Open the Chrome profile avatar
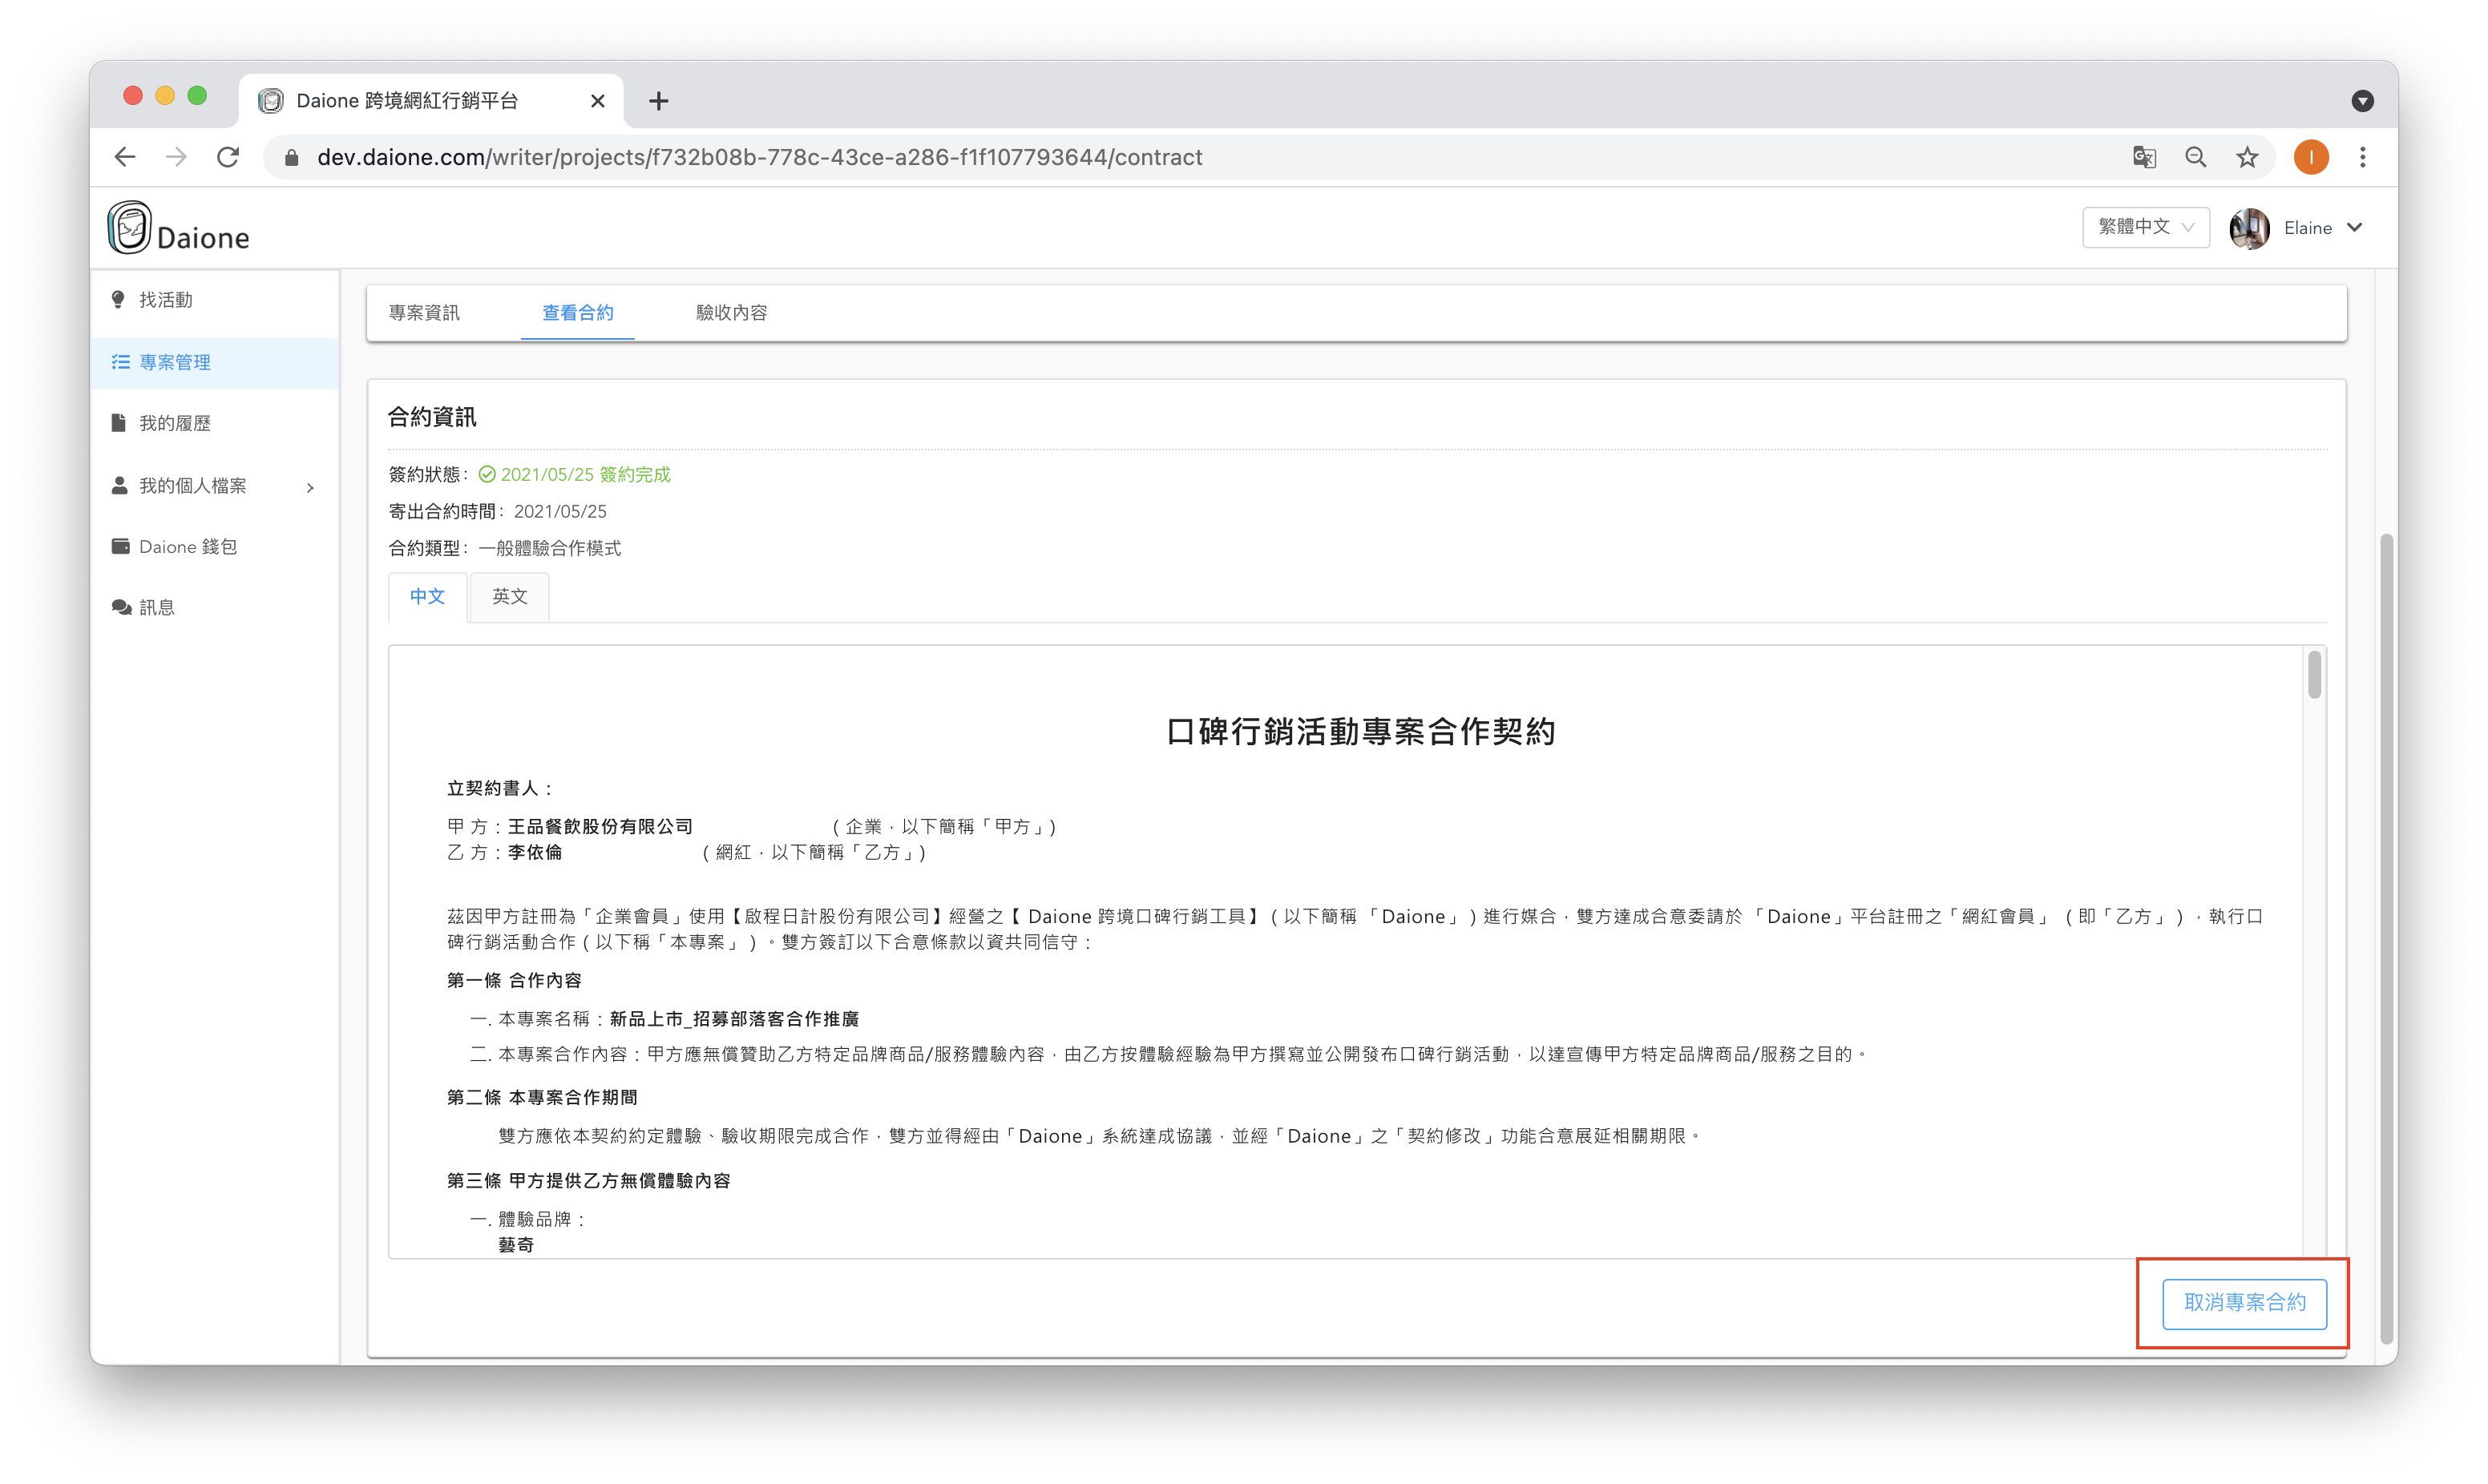The height and width of the screenshot is (1484, 2488). (2311, 157)
